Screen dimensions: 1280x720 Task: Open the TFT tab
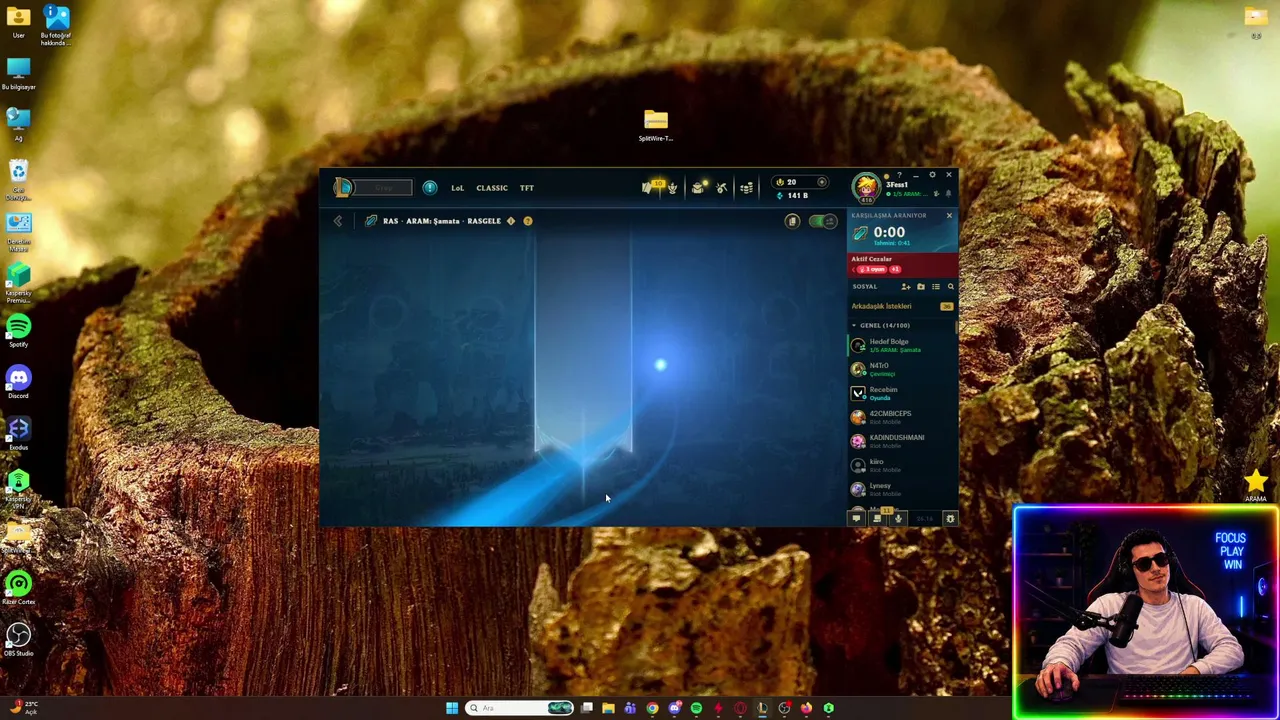(527, 188)
